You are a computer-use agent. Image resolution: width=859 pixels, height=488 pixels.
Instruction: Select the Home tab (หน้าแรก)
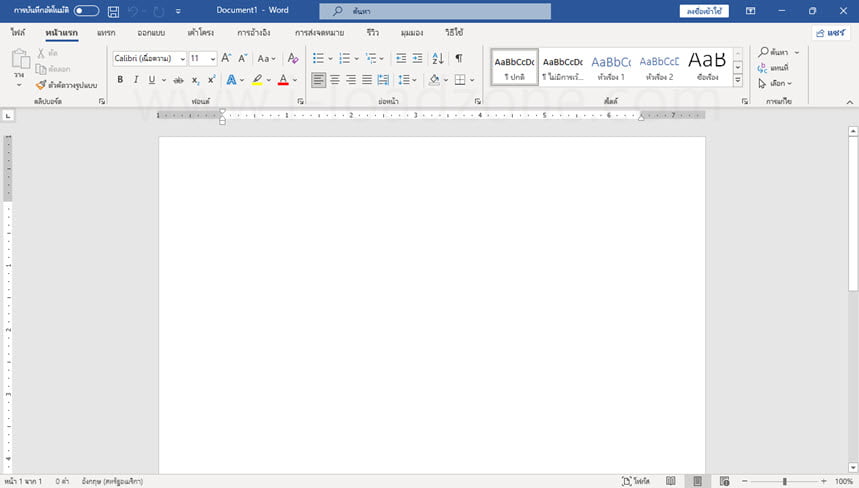click(x=61, y=33)
